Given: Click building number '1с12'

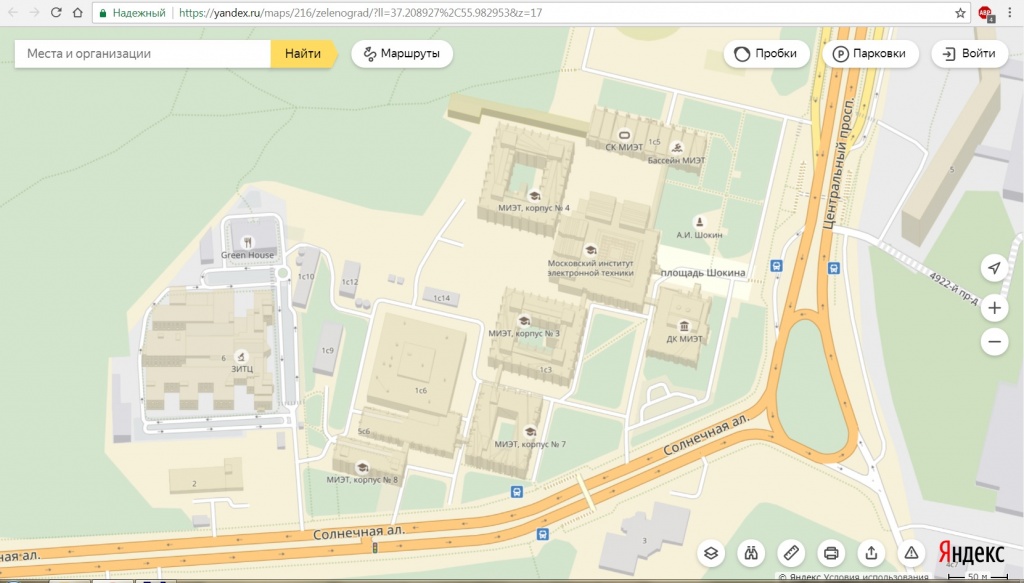Looking at the screenshot, I should [350, 282].
